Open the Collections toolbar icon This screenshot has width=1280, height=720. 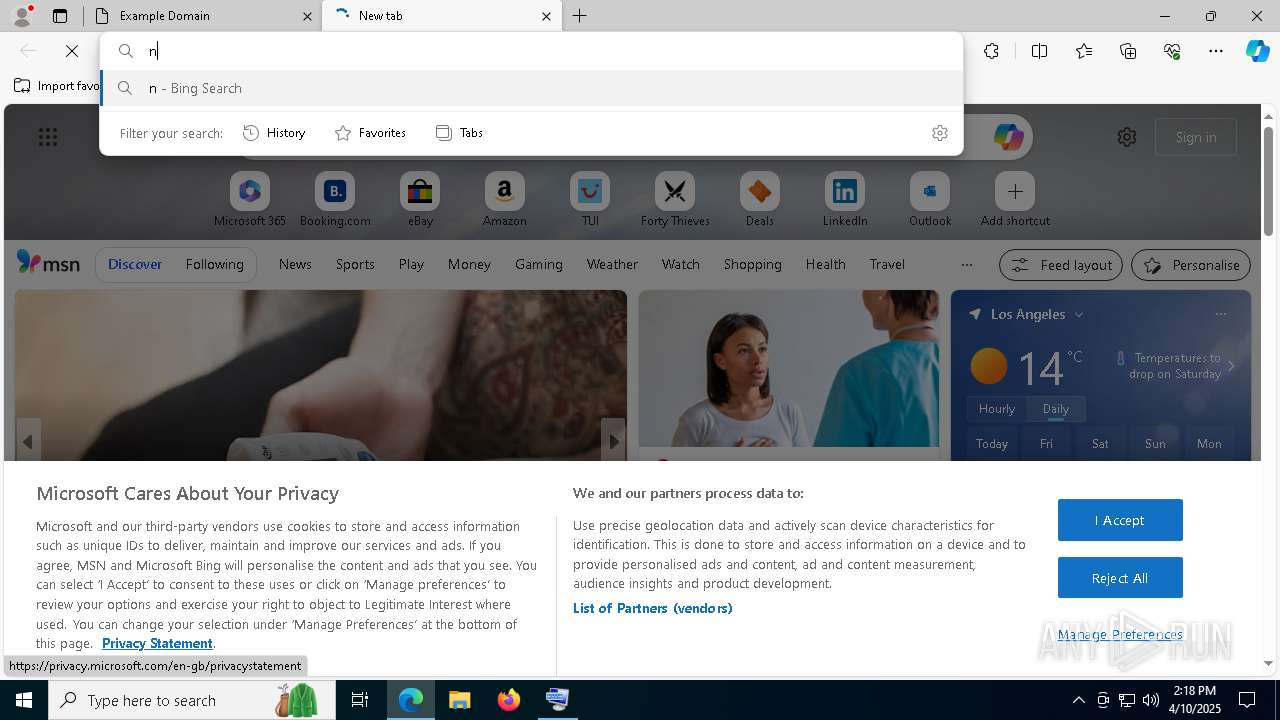click(x=1128, y=51)
